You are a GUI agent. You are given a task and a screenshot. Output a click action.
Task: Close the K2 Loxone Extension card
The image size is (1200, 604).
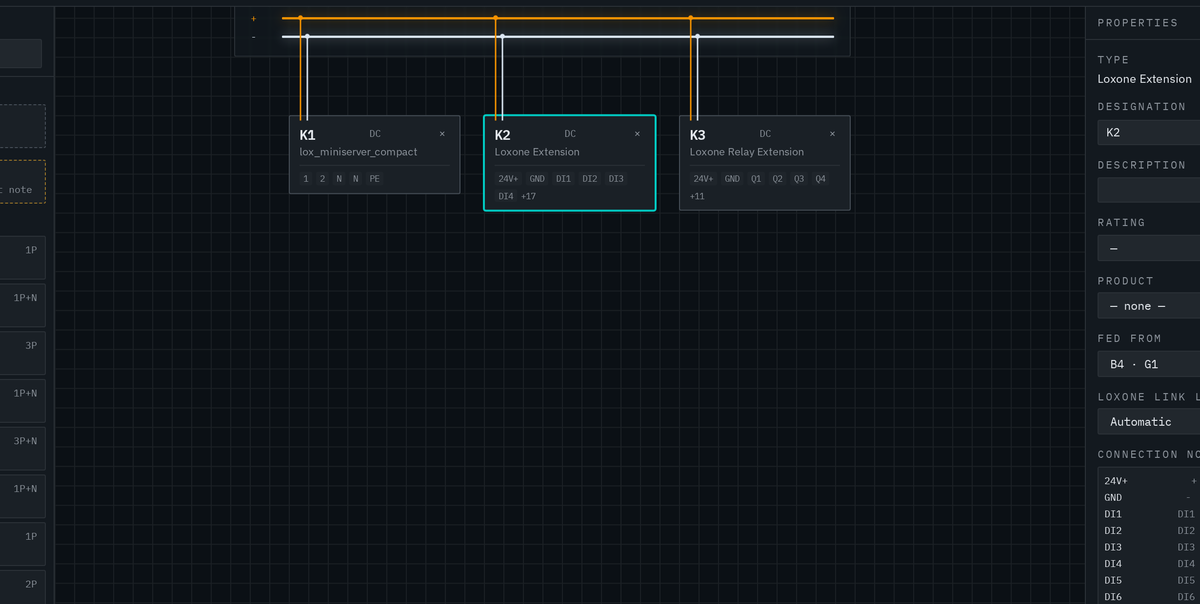click(x=637, y=134)
